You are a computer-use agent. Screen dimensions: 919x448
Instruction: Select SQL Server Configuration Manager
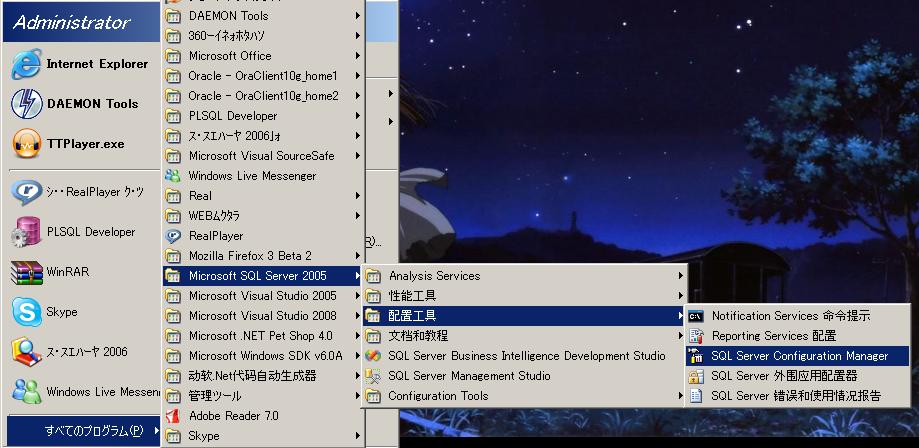click(799, 356)
